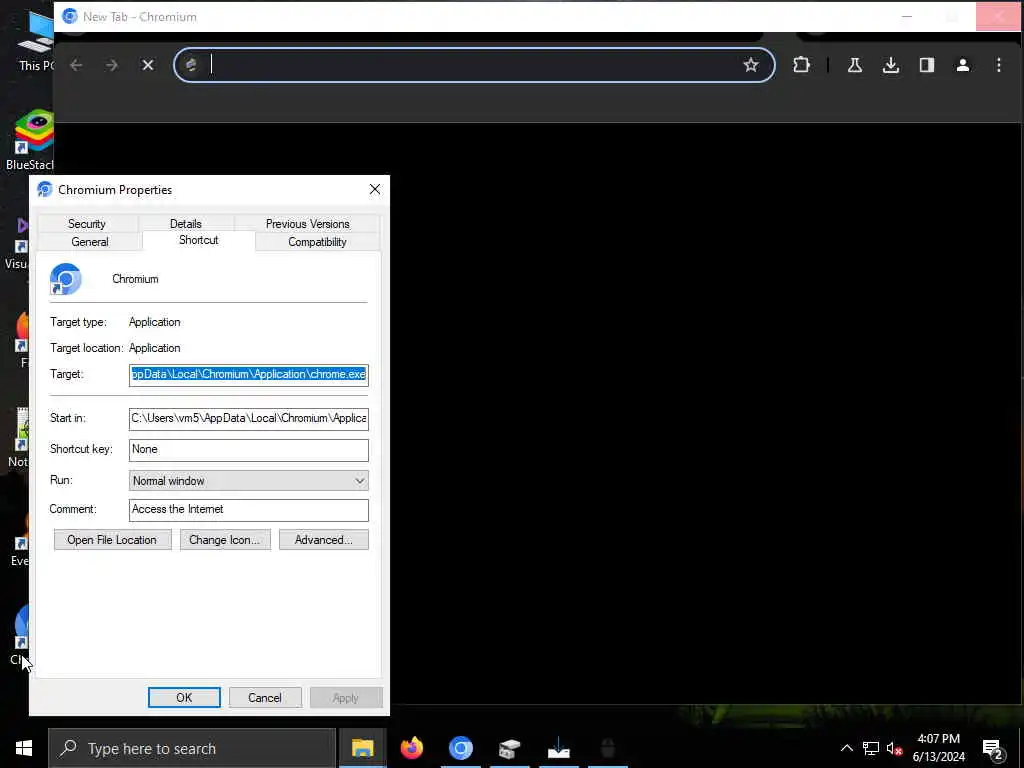Screen dimensions: 1024x768
Task: Click the Start in field
Action: [249, 419]
